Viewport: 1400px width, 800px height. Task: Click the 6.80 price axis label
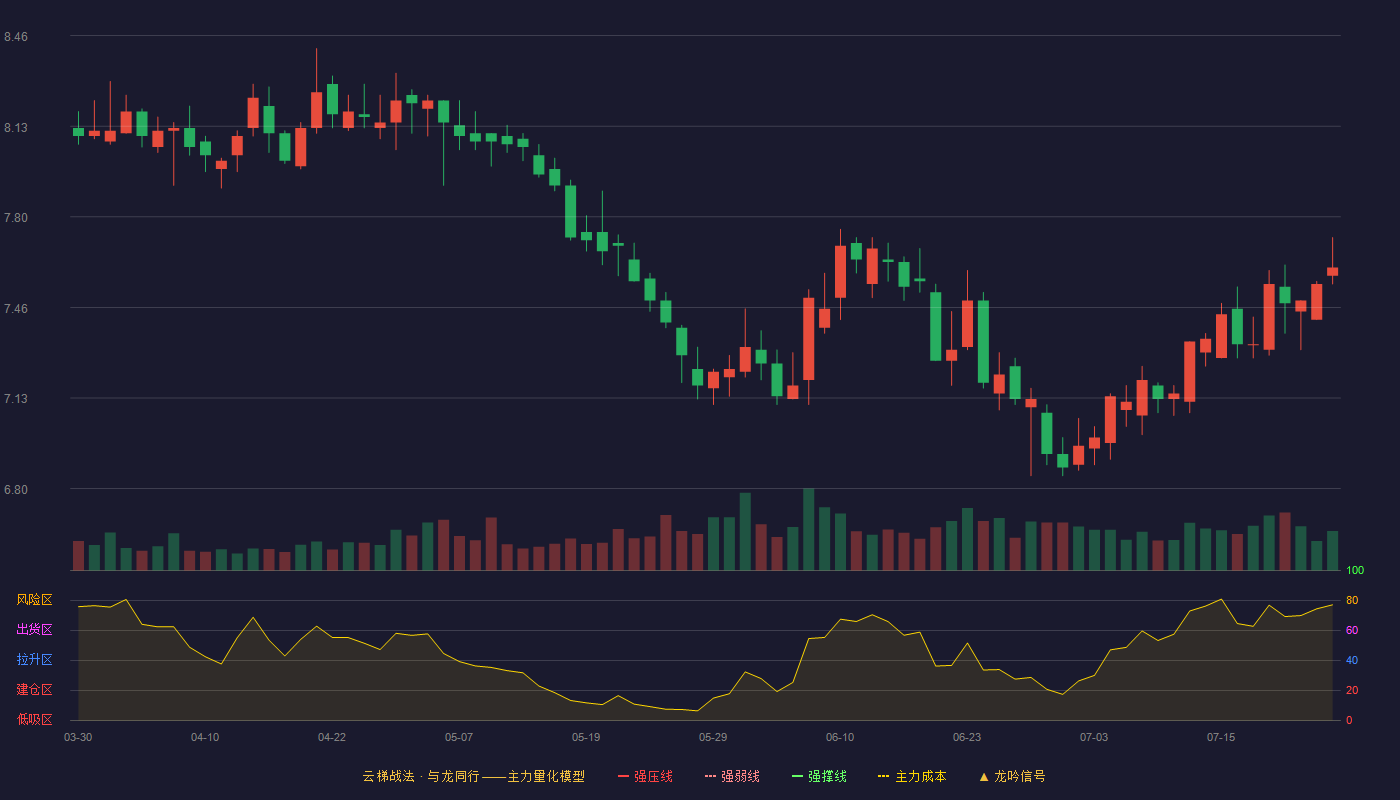pyautogui.click(x=16, y=490)
